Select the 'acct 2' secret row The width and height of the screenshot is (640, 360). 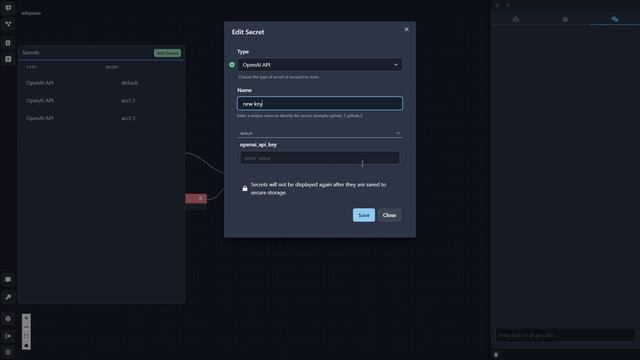(x=101, y=100)
